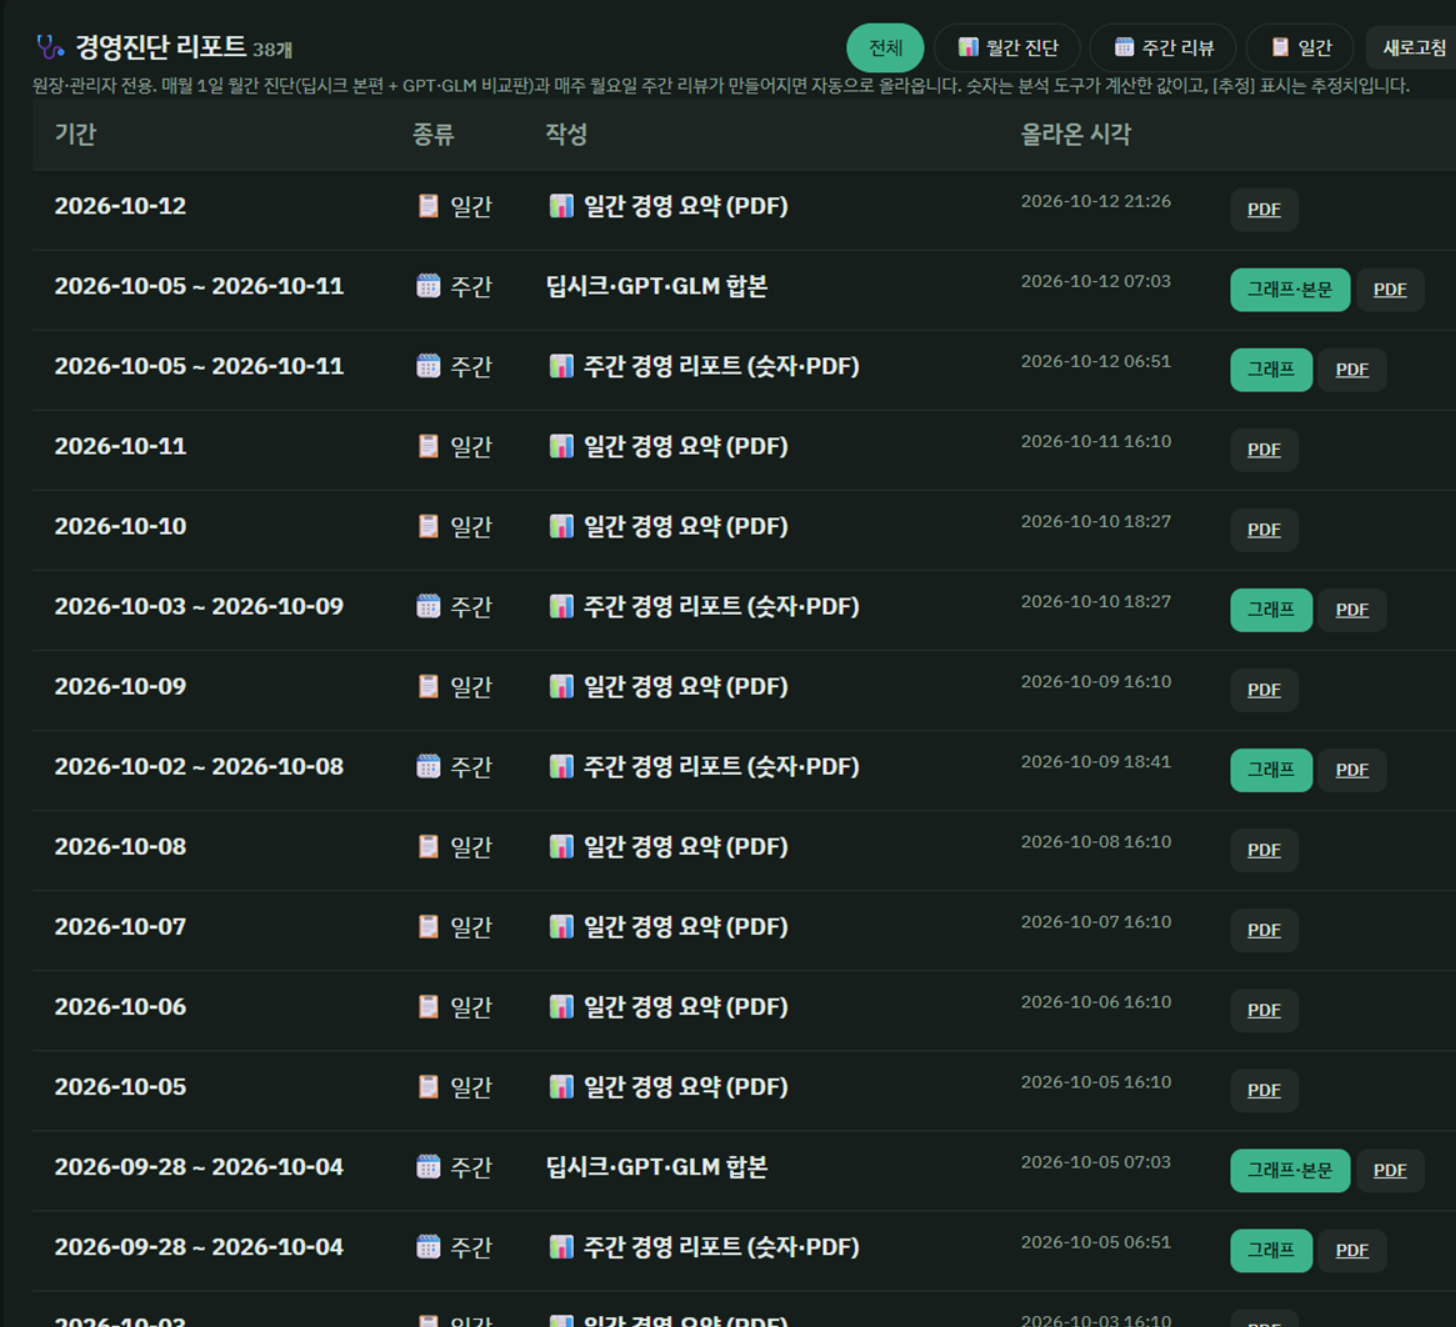Click the chart icon on 2026-10-12 일간 경영 요약
Viewport: 1456px width, 1327px height.
(x=561, y=206)
